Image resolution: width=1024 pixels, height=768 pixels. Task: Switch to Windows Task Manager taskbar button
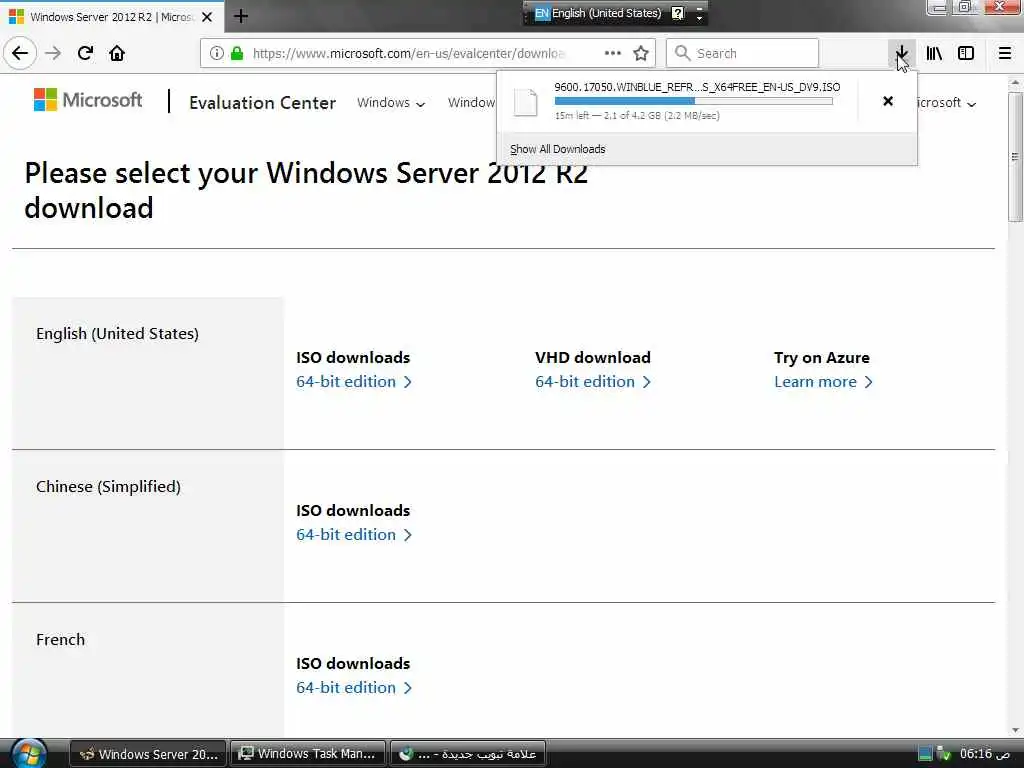(308, 754)
